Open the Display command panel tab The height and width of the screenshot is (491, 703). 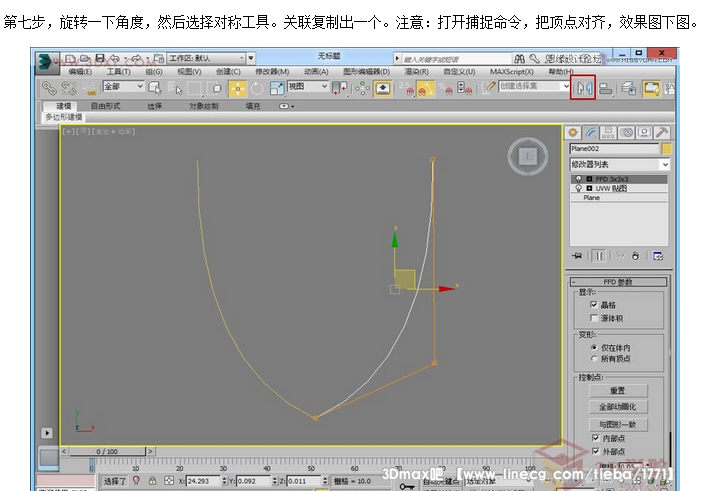[644, 132]
